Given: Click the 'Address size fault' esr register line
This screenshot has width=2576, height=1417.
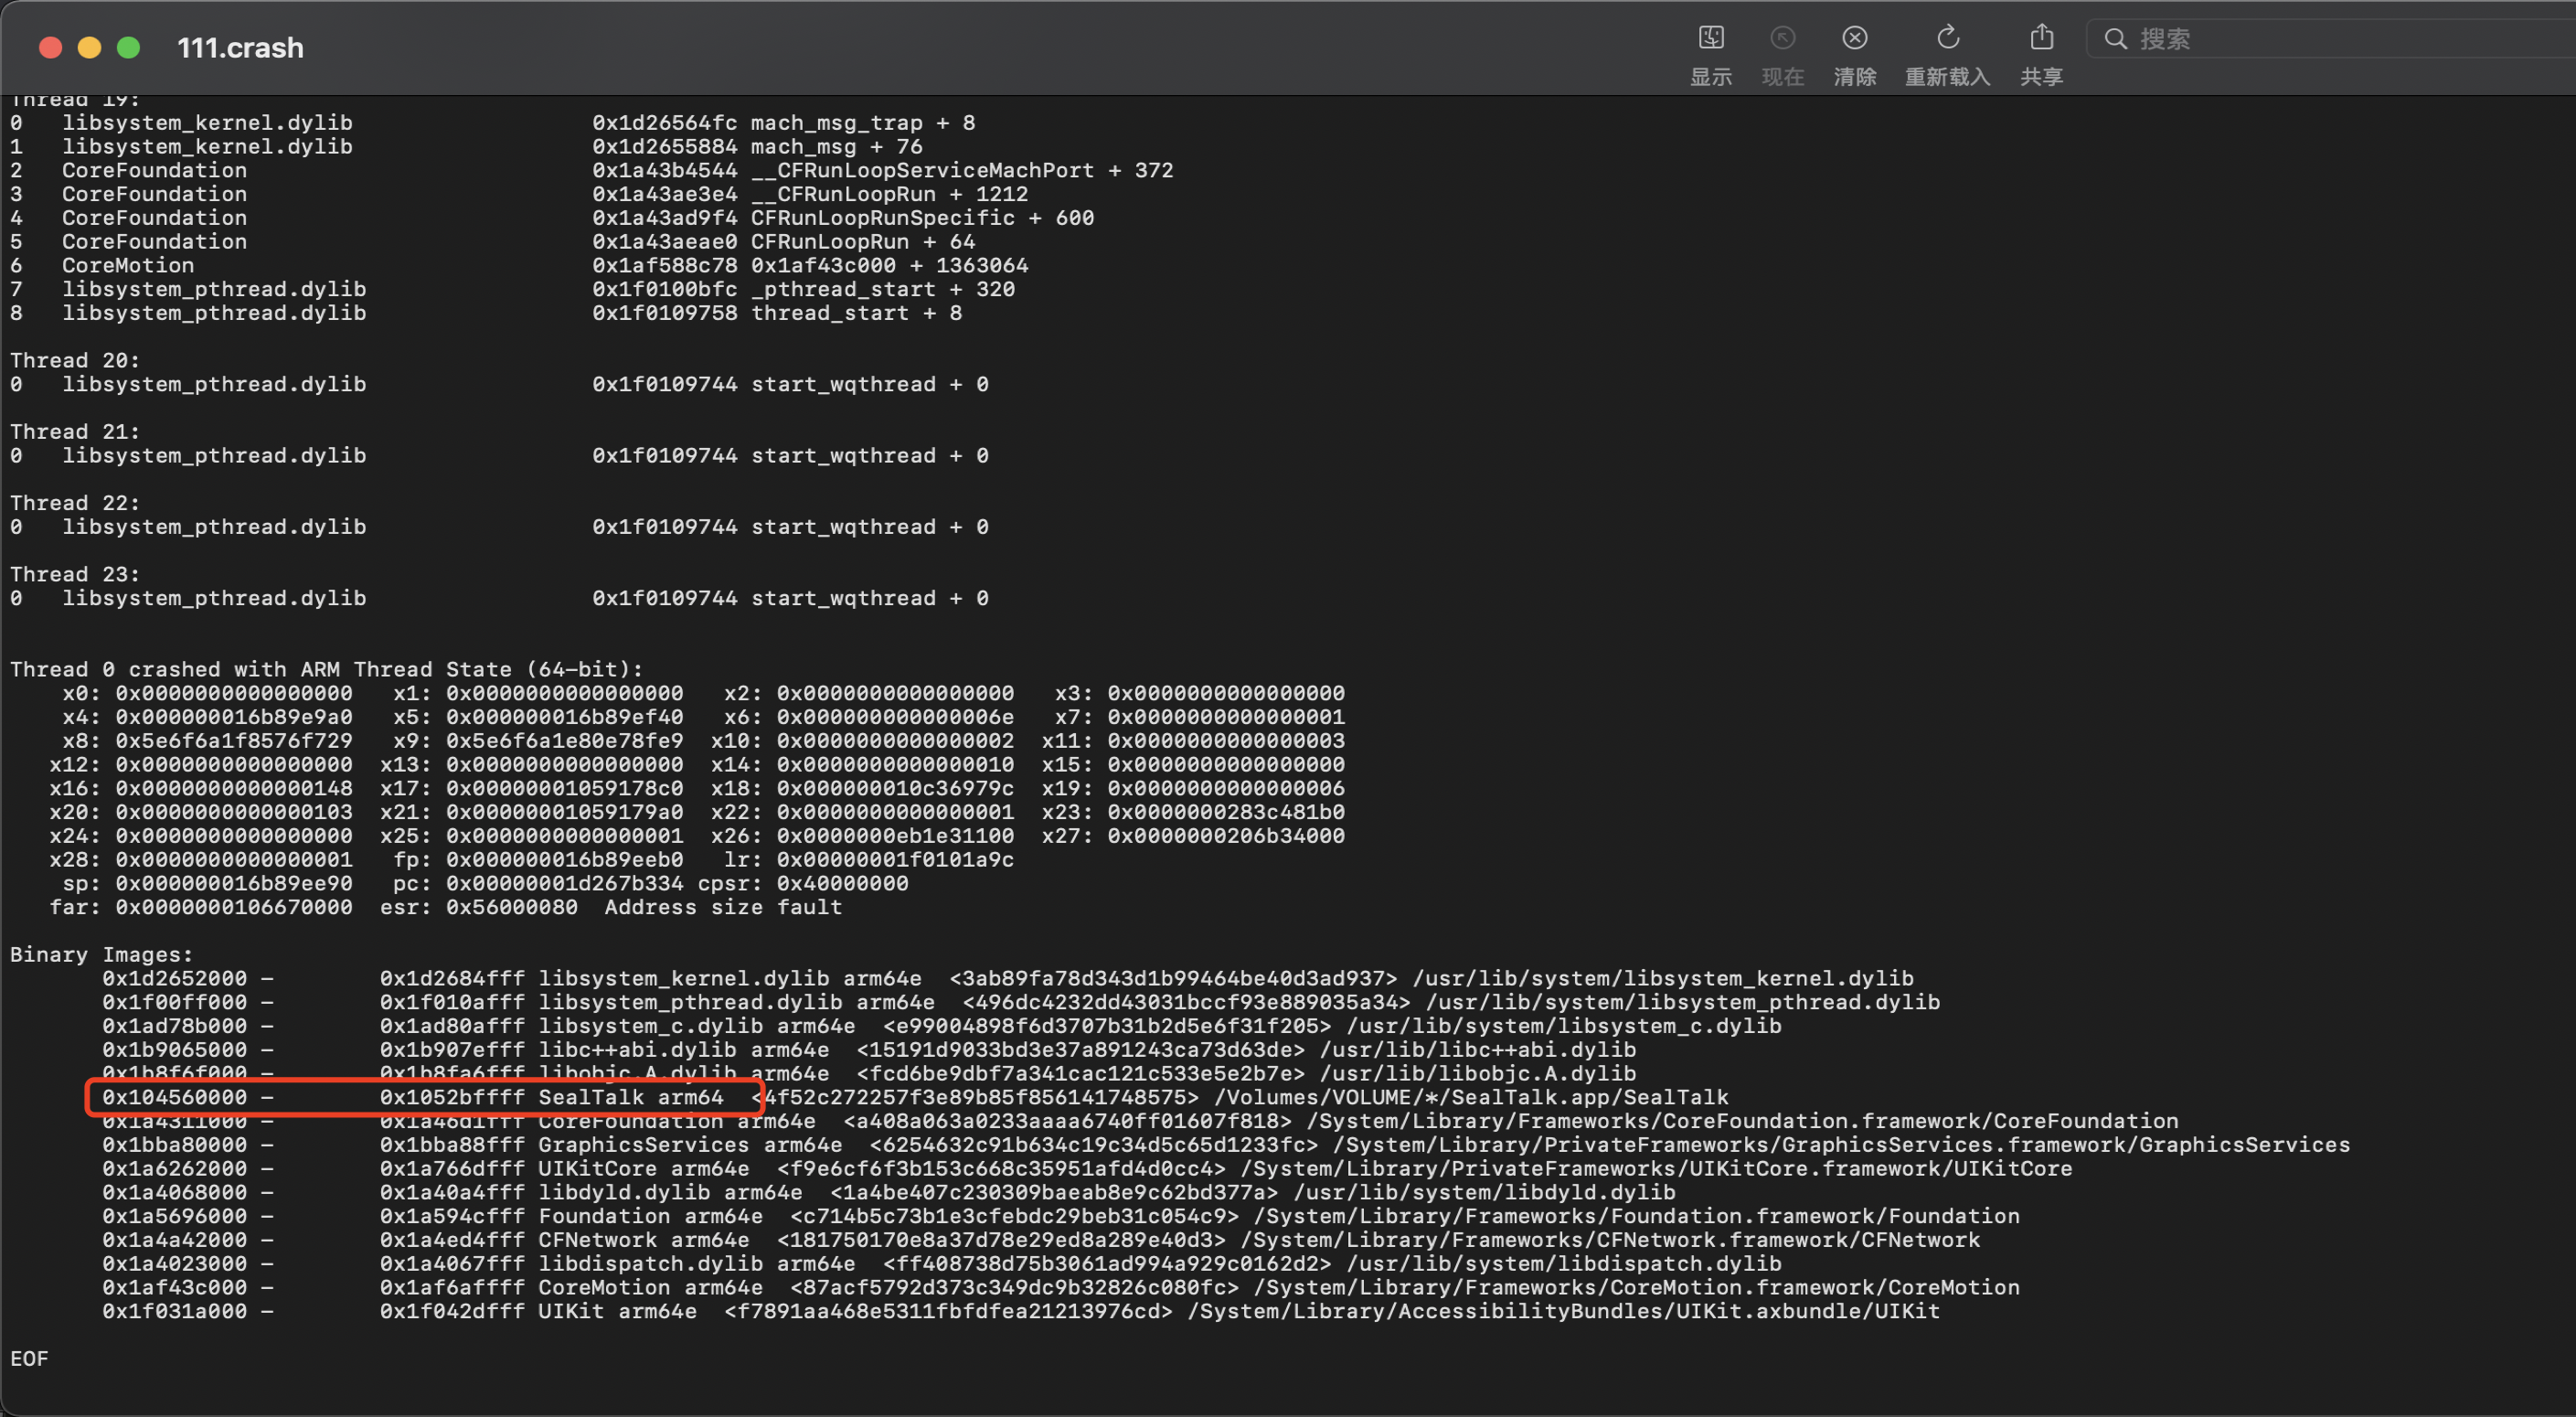Looking at the screenshot, I should point(722,907).
